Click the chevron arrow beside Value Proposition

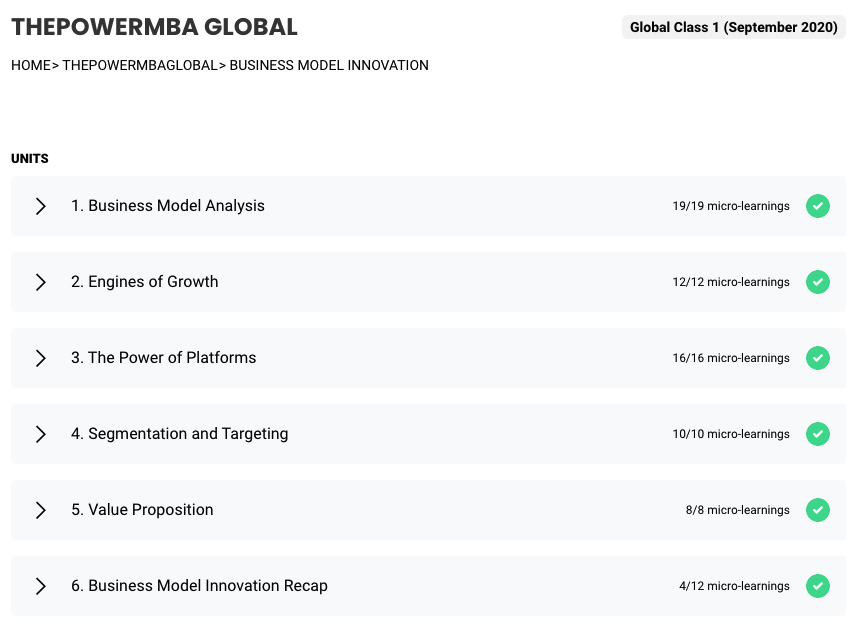[40, 510]
